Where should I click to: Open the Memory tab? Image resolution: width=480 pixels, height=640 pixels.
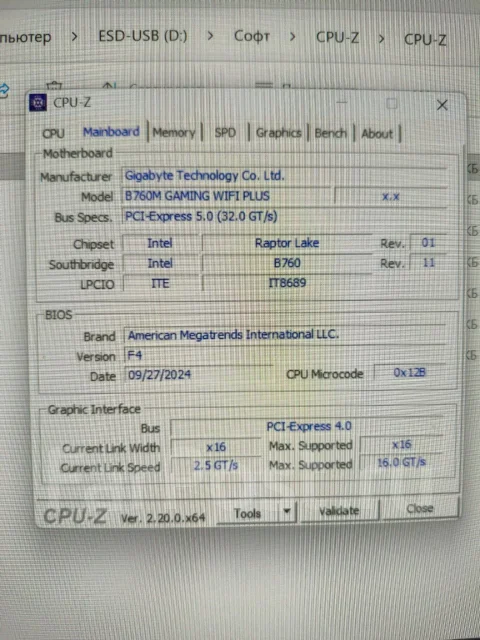[x=173, y=132]
